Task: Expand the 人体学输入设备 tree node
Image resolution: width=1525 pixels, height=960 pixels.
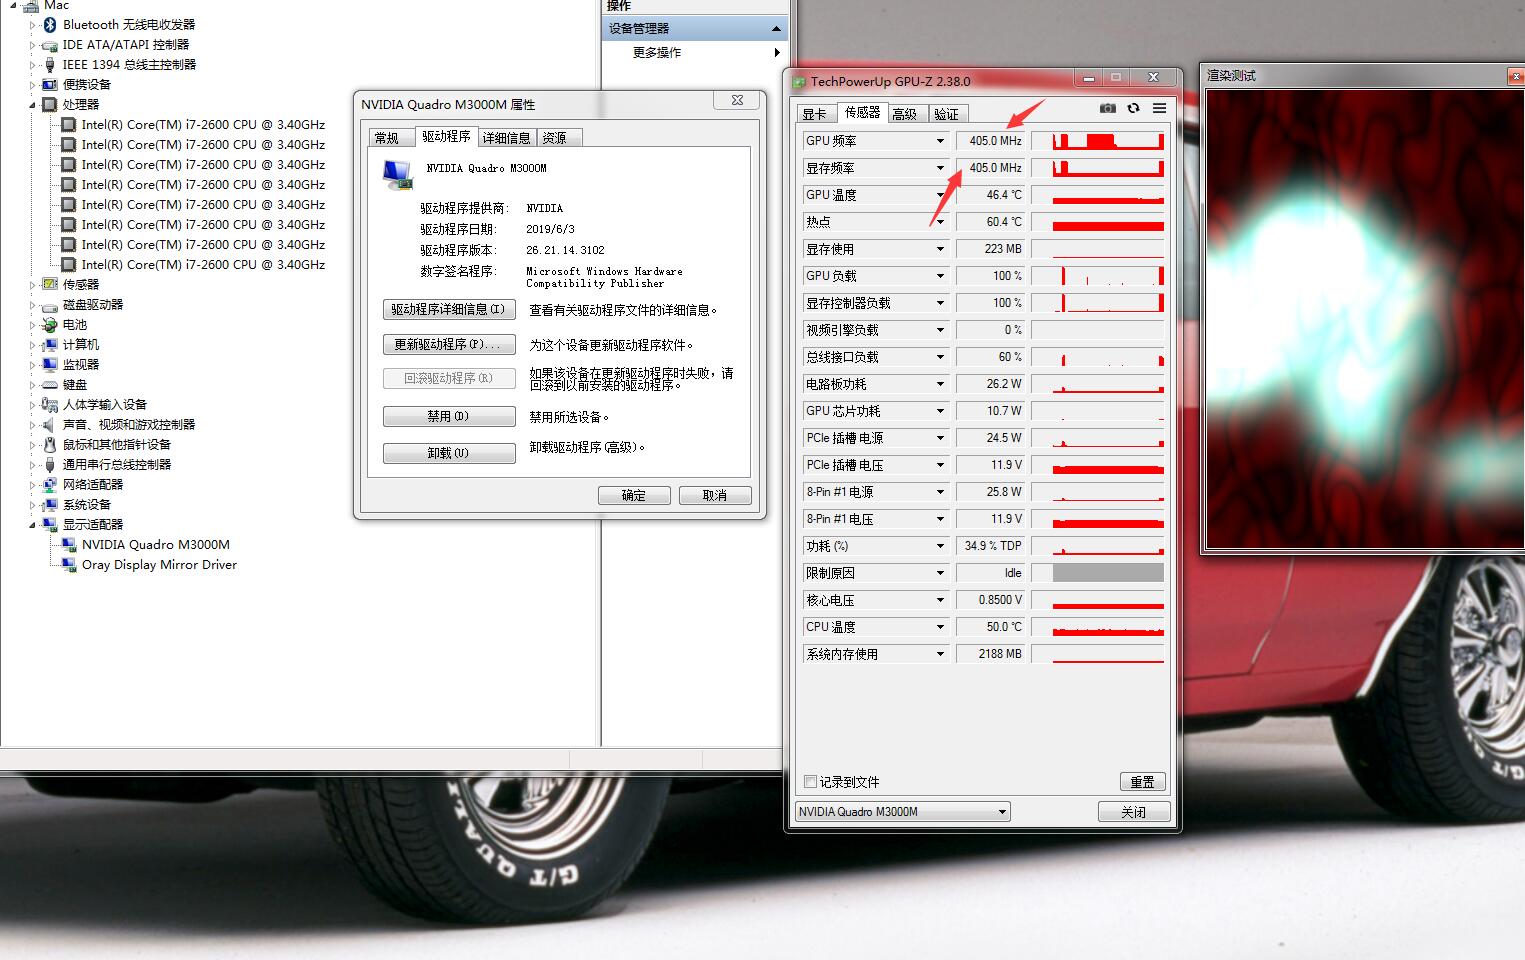Action: pos(32,404)
